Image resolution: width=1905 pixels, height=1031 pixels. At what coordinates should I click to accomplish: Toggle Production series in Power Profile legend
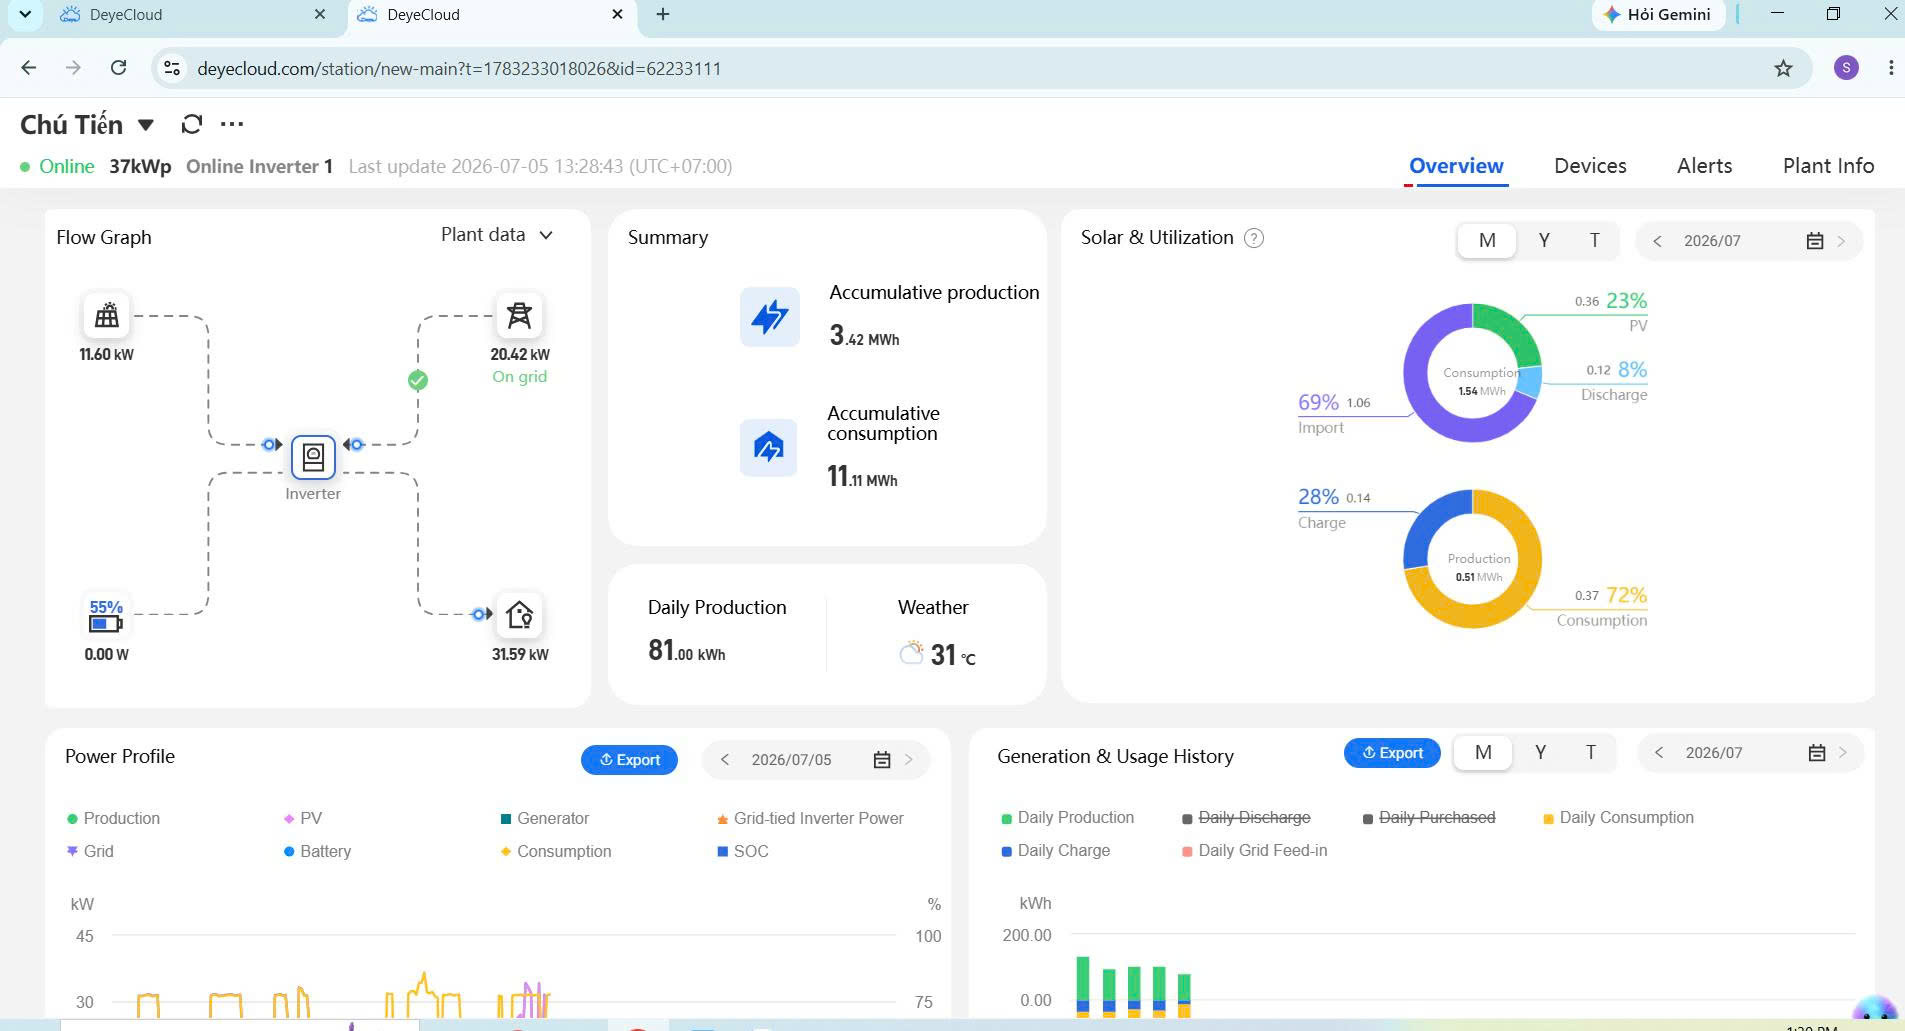coord(113,818)
